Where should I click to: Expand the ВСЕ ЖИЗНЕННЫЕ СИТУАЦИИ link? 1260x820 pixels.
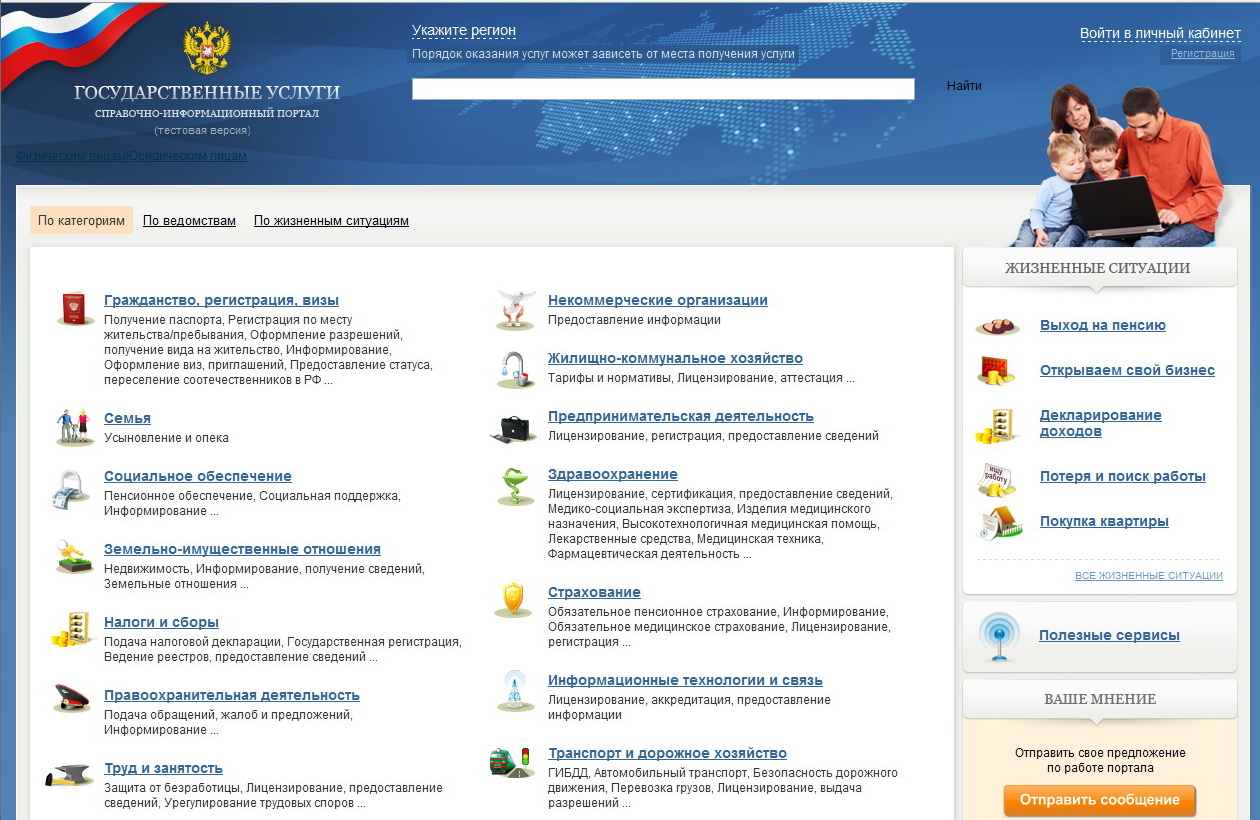click(x=1148, y=576)
